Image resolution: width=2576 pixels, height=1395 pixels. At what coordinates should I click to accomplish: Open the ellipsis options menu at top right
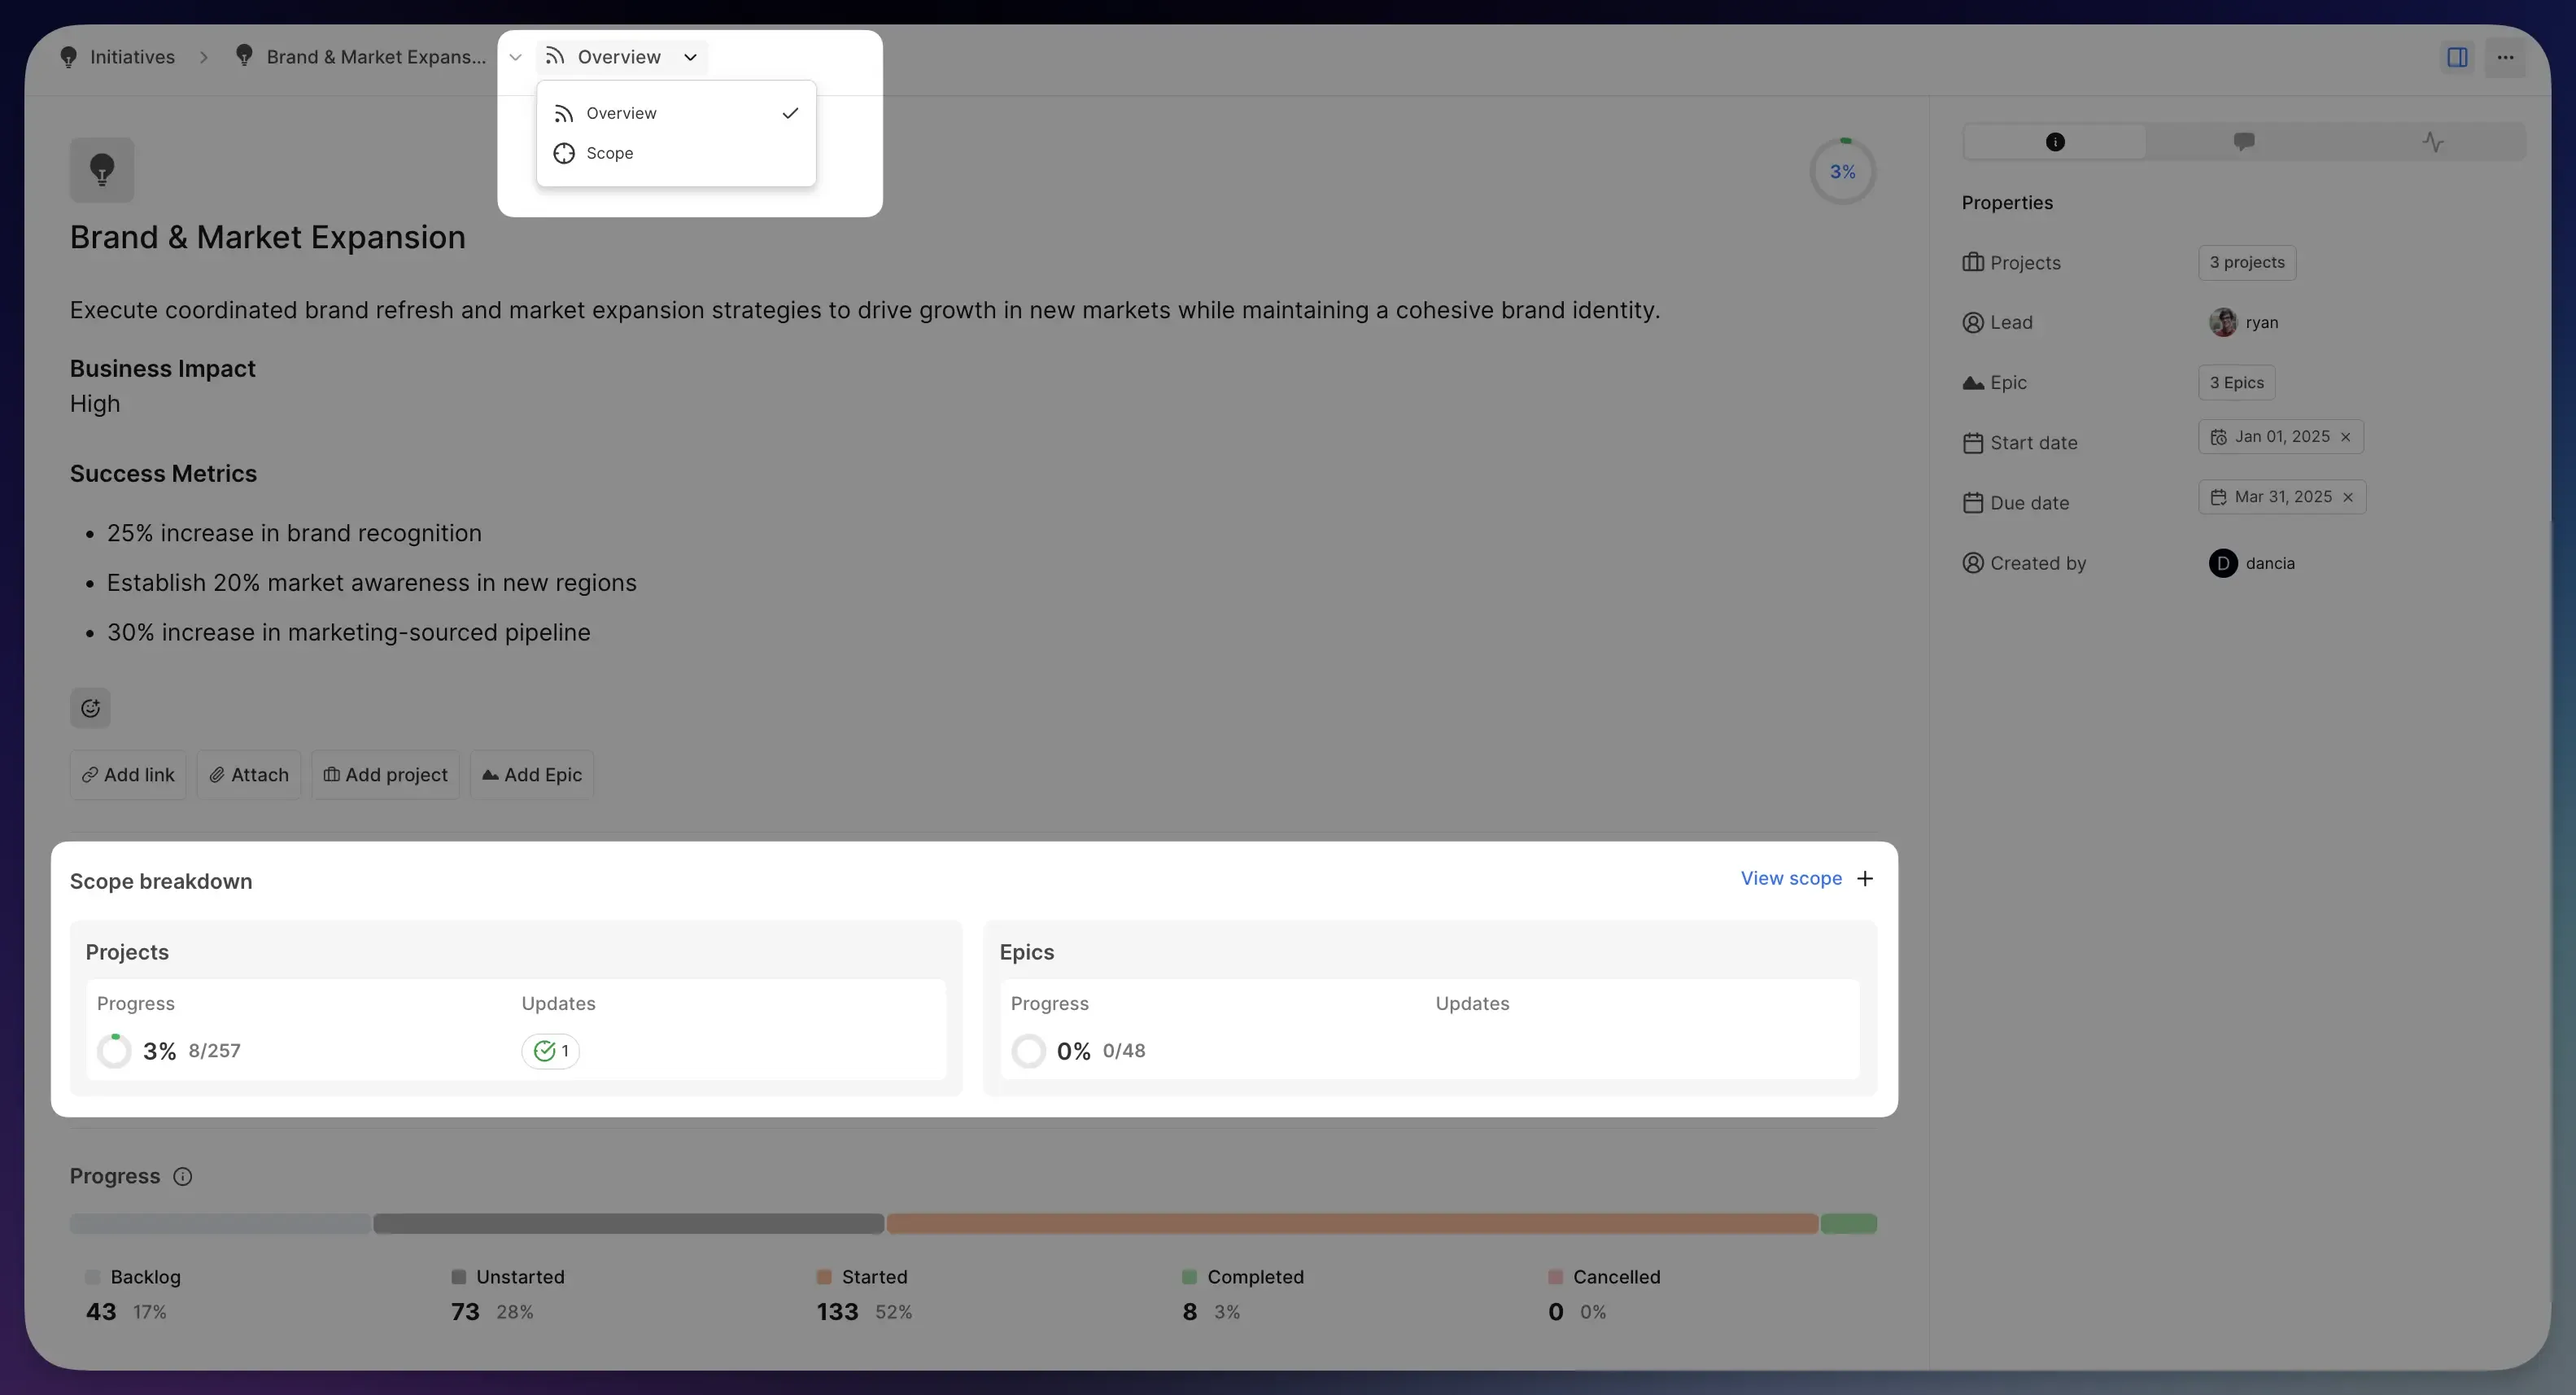coord(2507,57)
